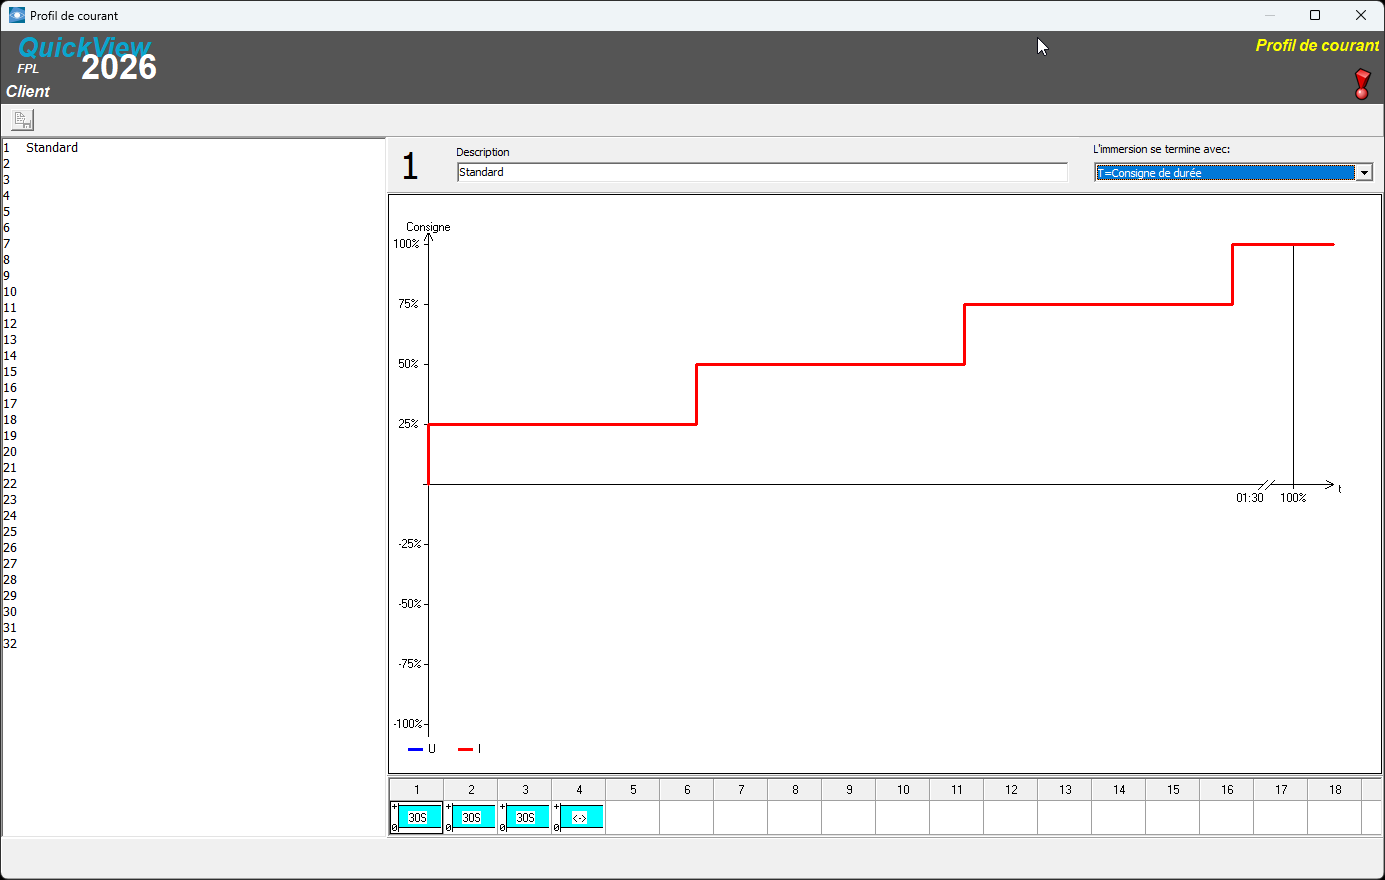
Task: Select step 3 cyan 30S segment block
Action: pos(525,817)
